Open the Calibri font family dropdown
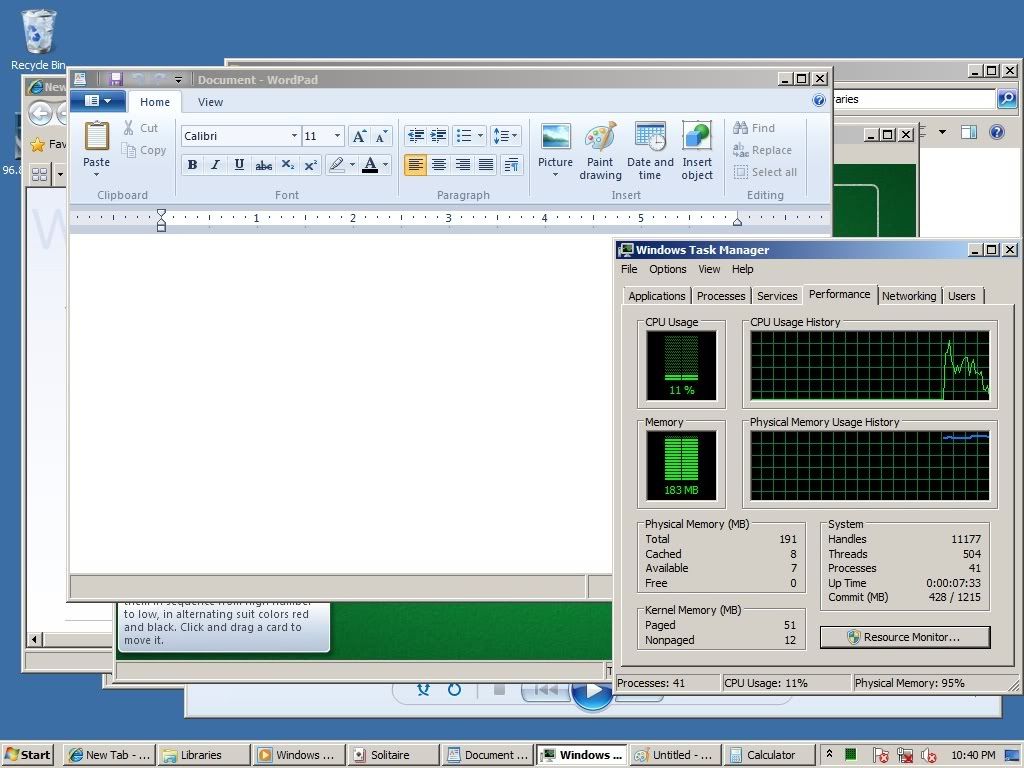Viewport: 1024px width, 768px height. tap(294, 136)
